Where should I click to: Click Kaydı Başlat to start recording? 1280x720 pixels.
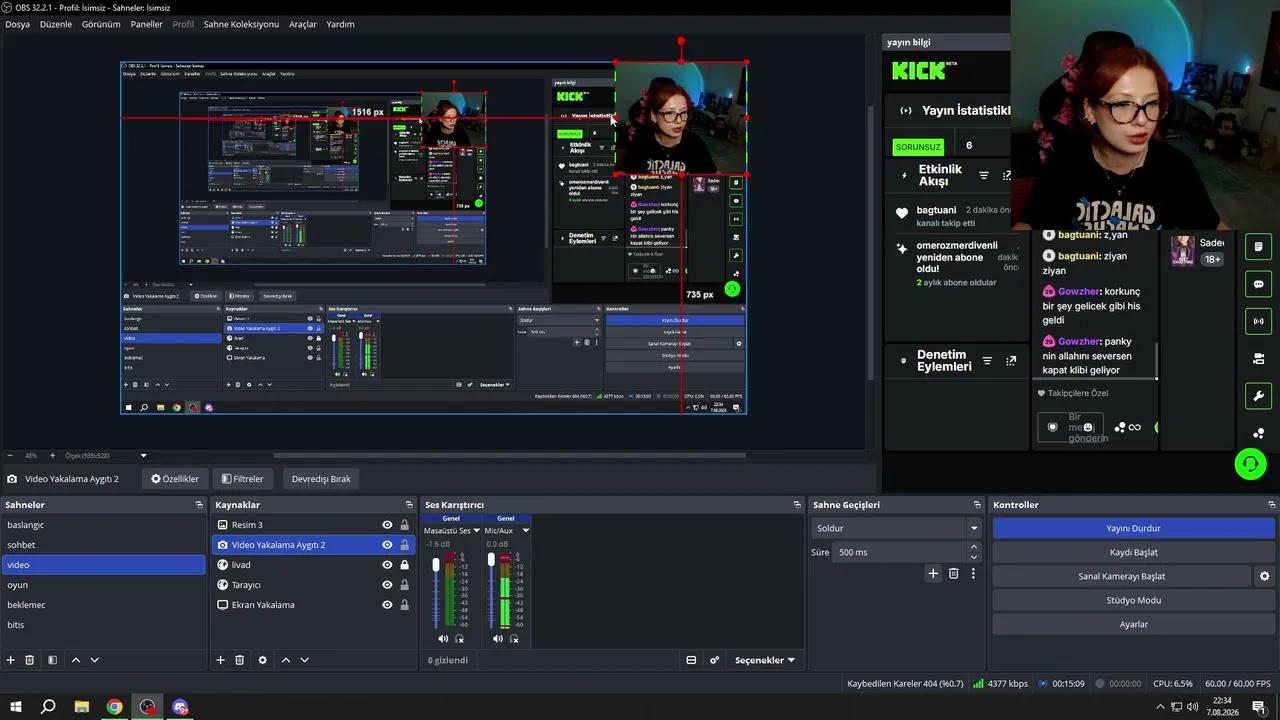point(1133,552)
